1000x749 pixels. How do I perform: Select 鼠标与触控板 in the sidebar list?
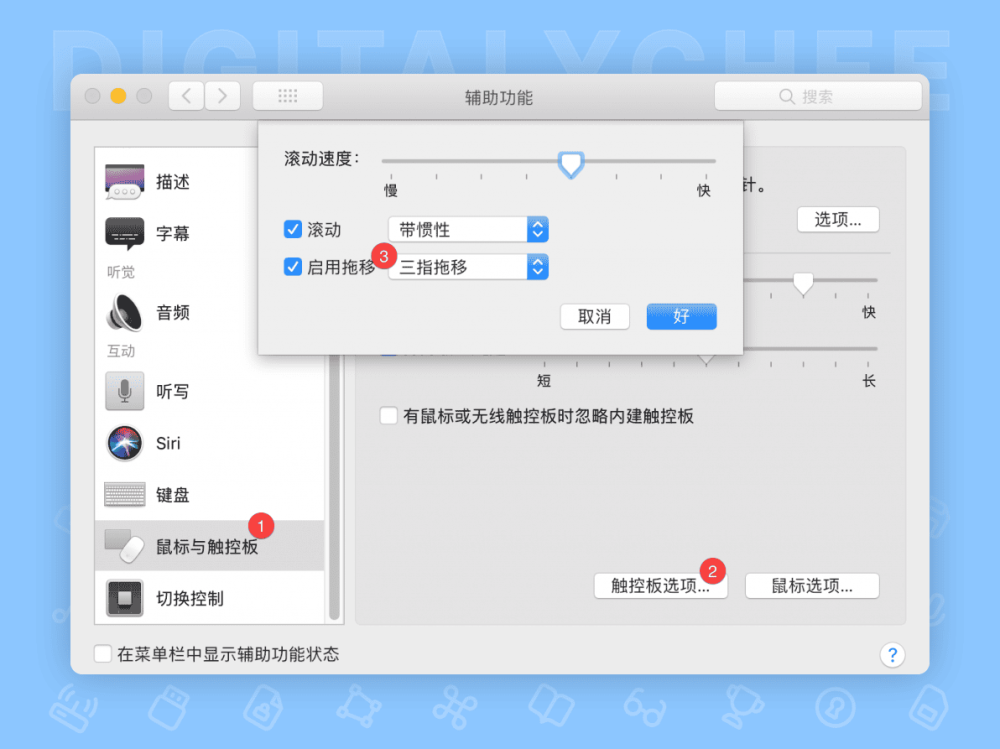pyautogui.click(x=210, y=546)
